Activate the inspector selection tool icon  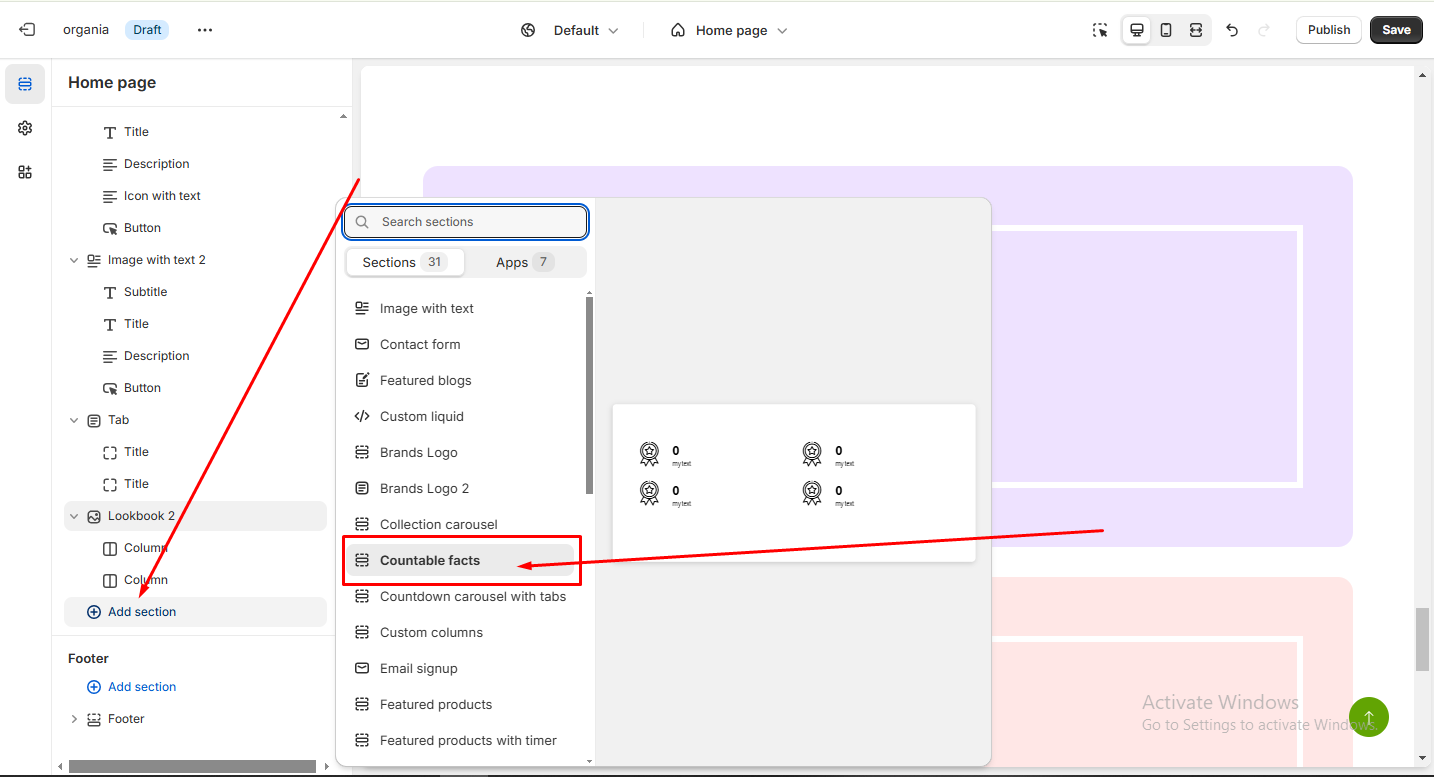(x=1100, y=30)
